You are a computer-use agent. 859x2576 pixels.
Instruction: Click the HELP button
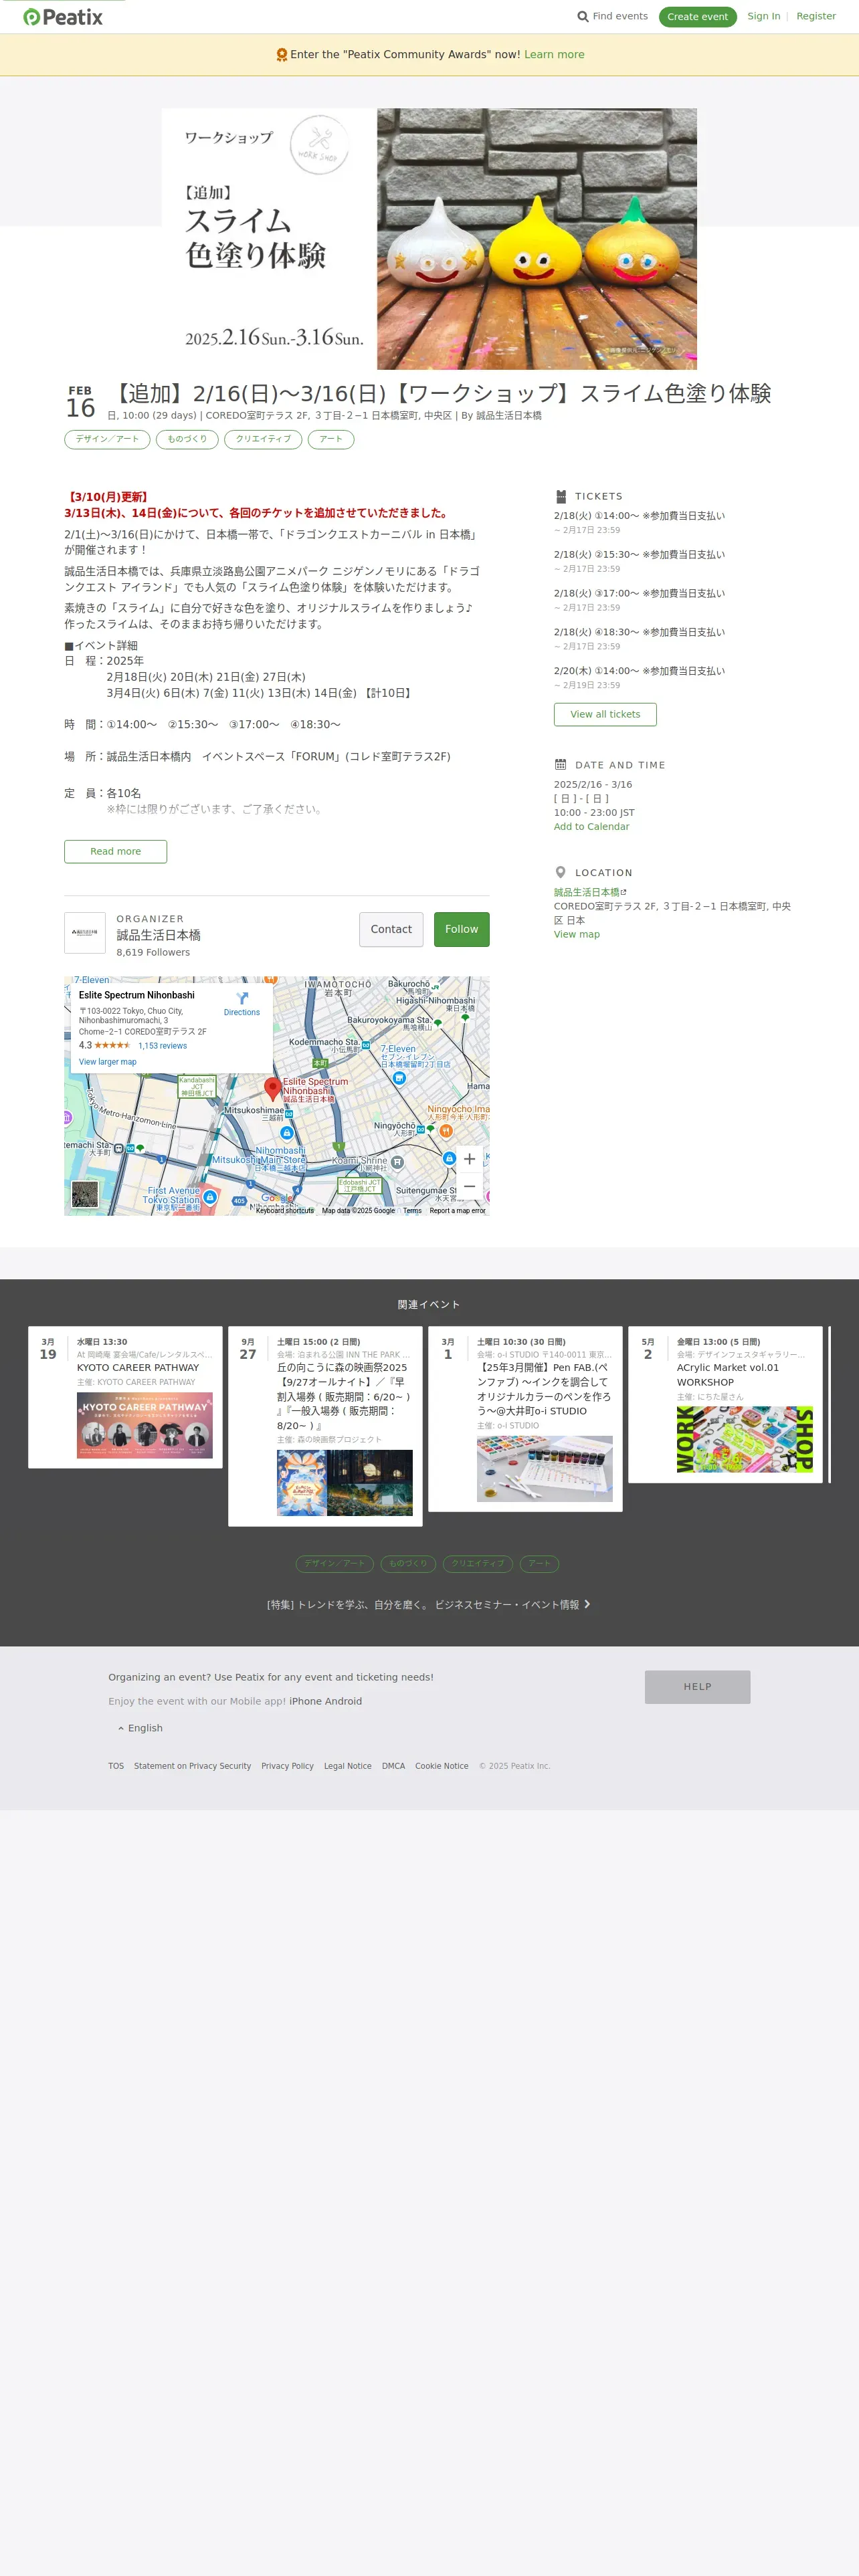coord(697,1687)
